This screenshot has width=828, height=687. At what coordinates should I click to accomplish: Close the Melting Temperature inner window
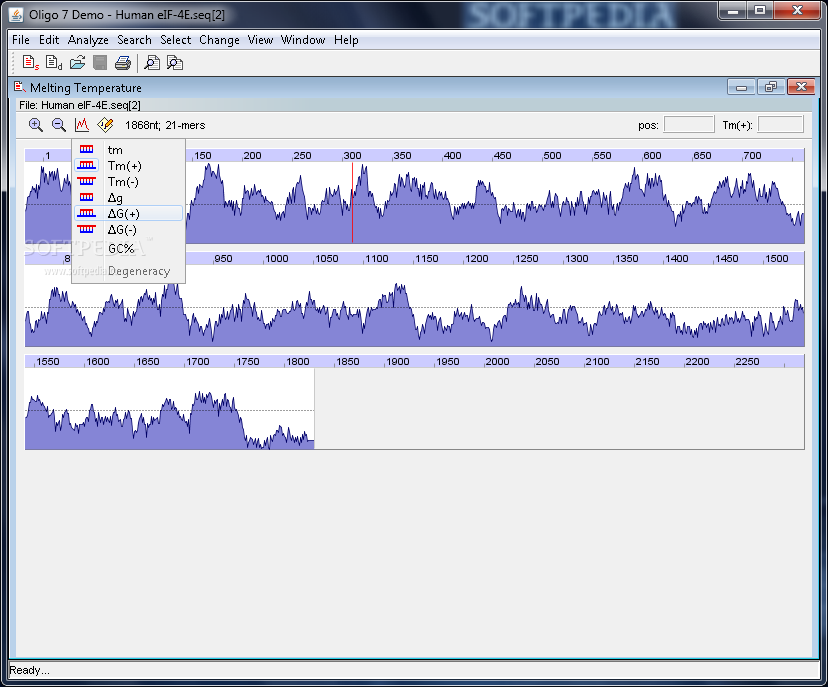[x=801, y=87]
